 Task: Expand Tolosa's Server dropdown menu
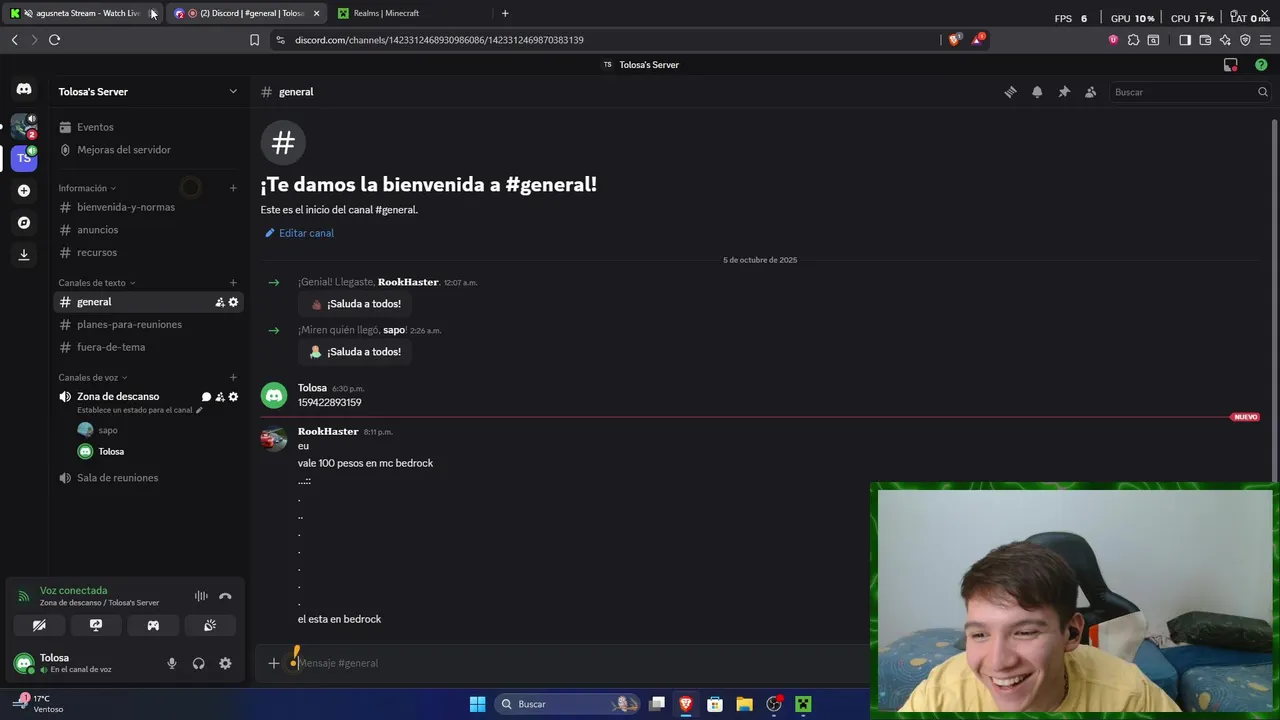pos(233,92)
